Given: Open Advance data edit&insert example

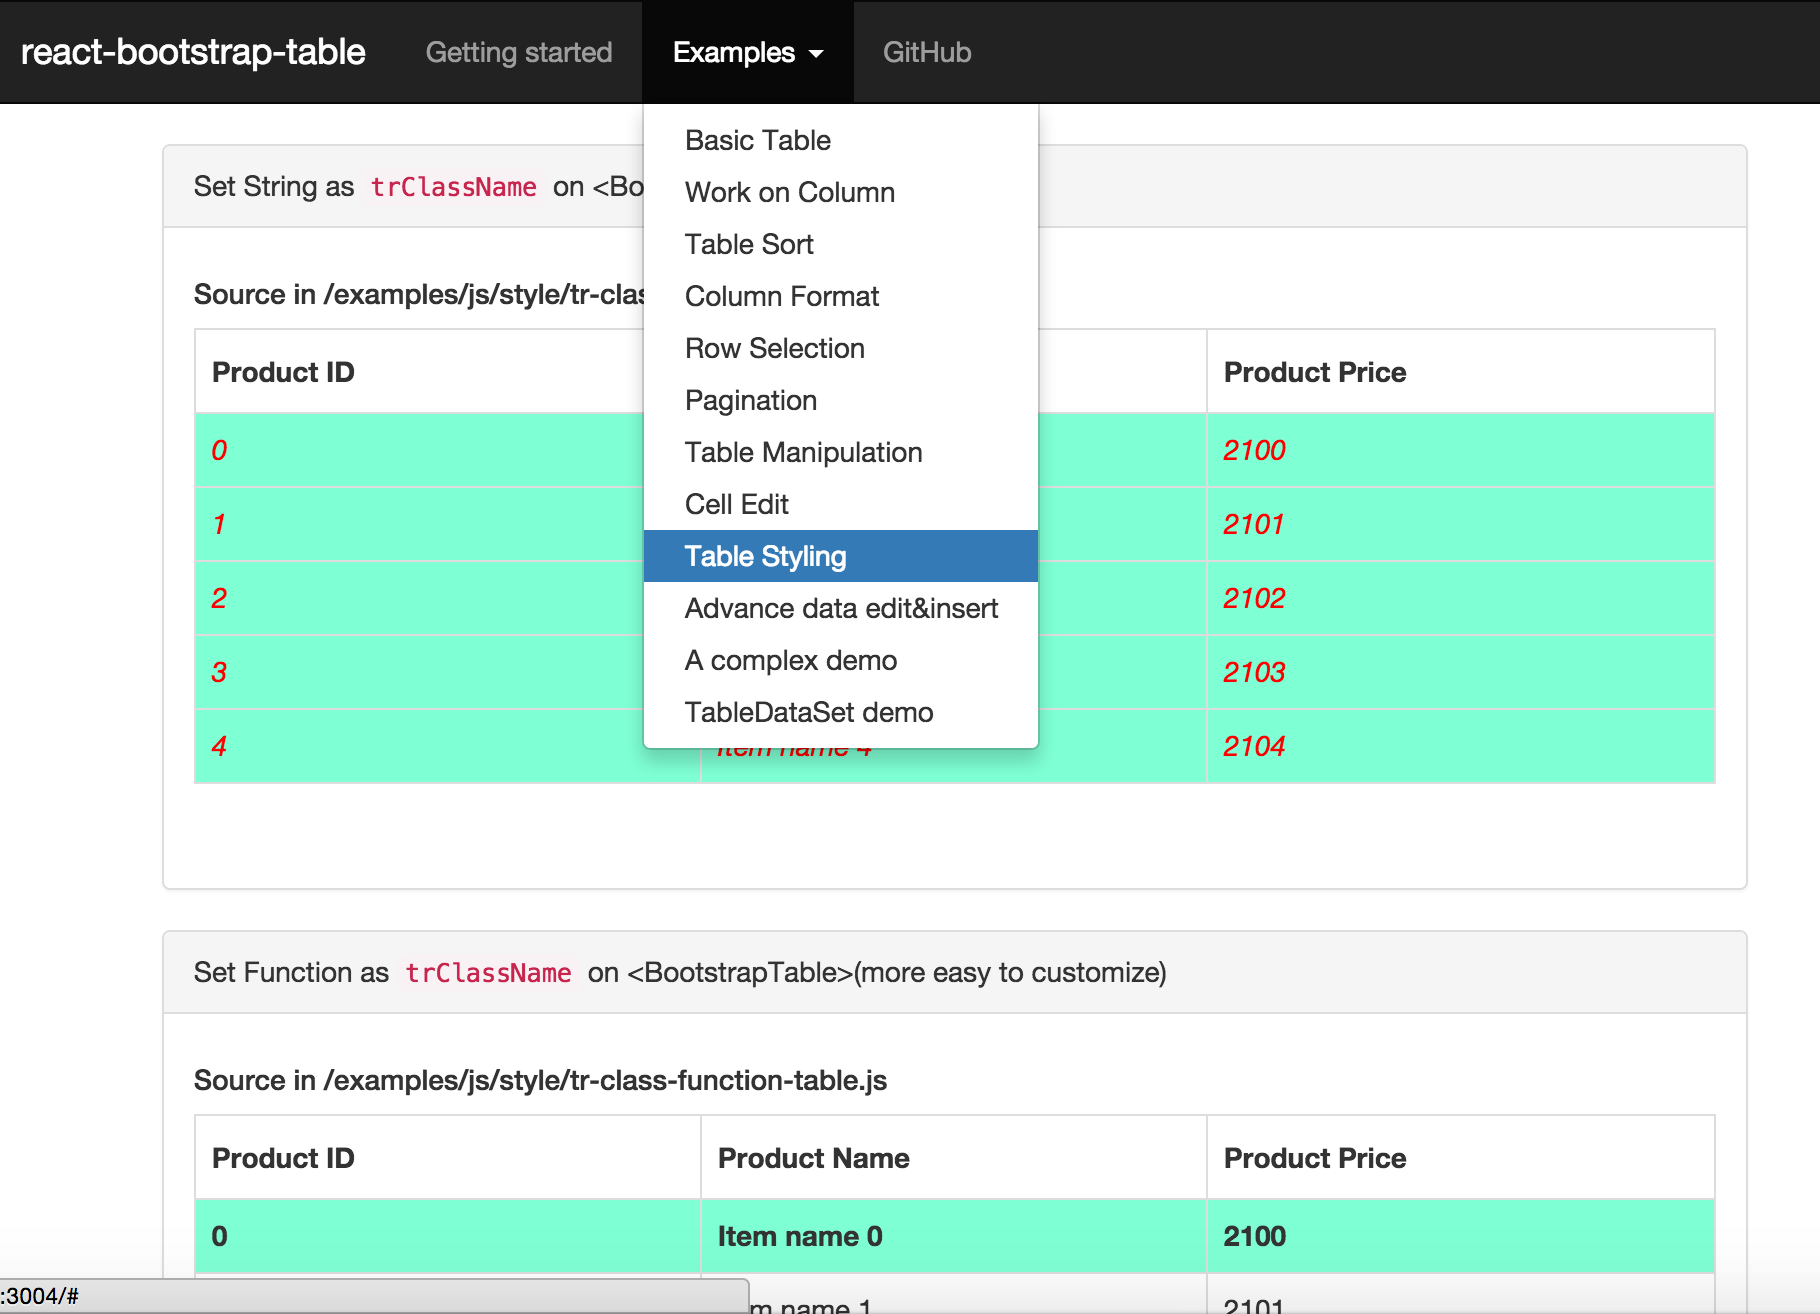Looking at the screenshot, I should [x=840, y=608].
